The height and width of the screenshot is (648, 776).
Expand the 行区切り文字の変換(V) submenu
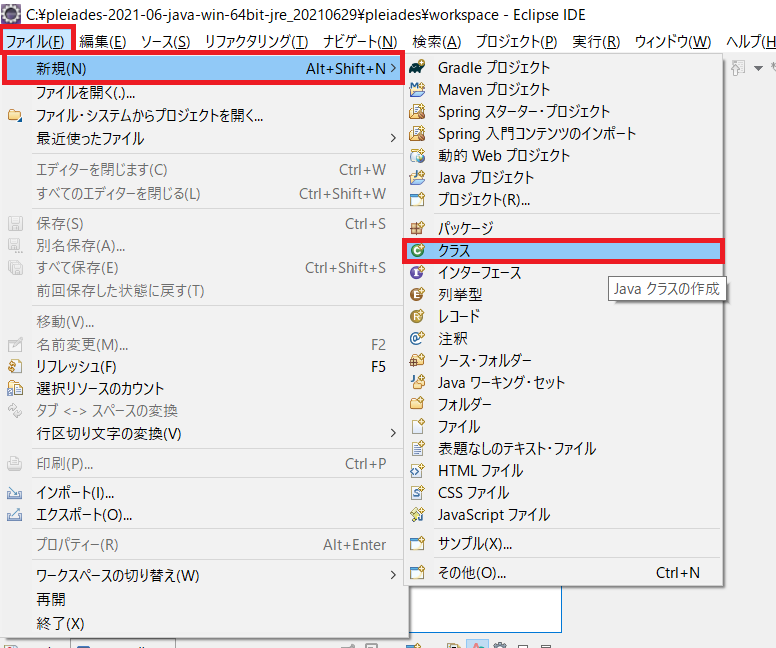click(393, 433)
